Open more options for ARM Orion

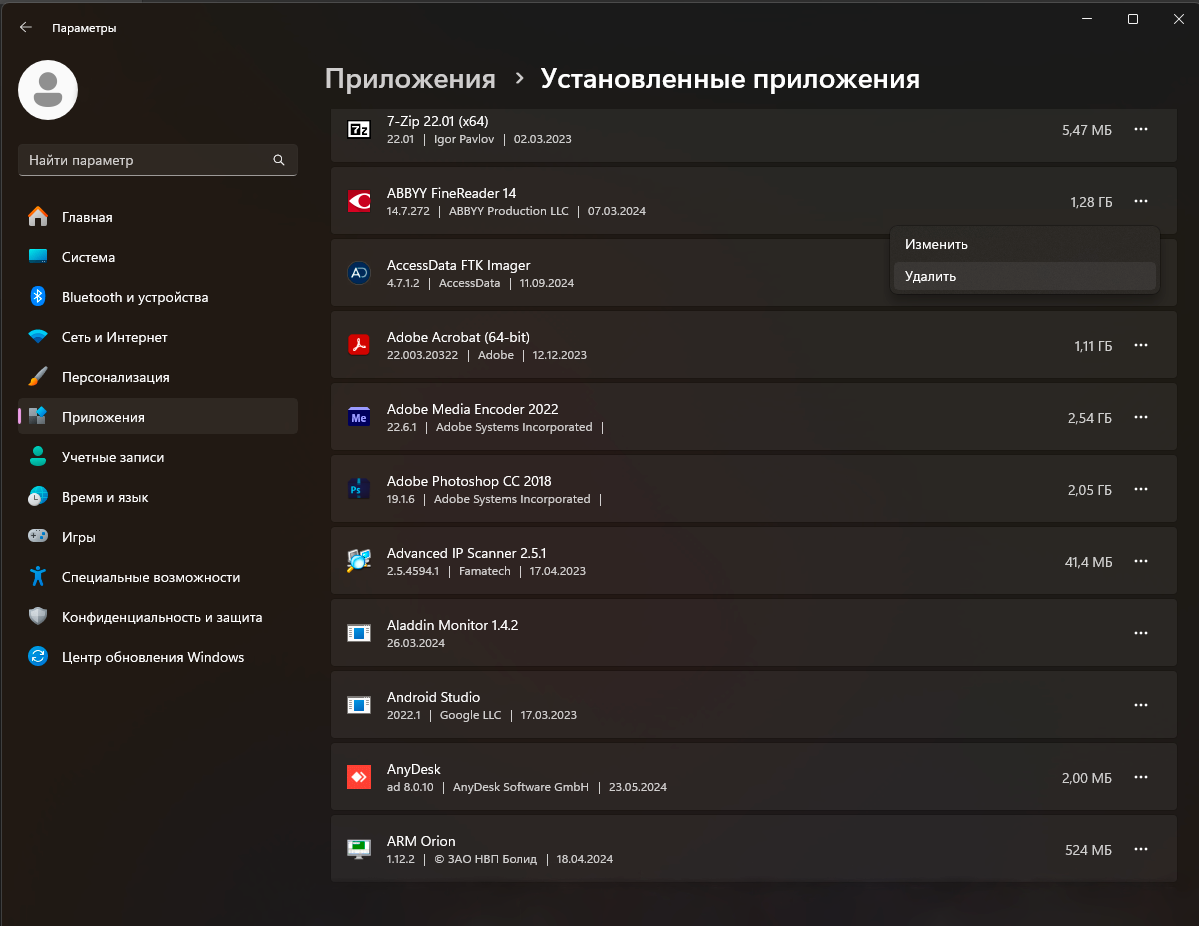(x=1141, y=849)
